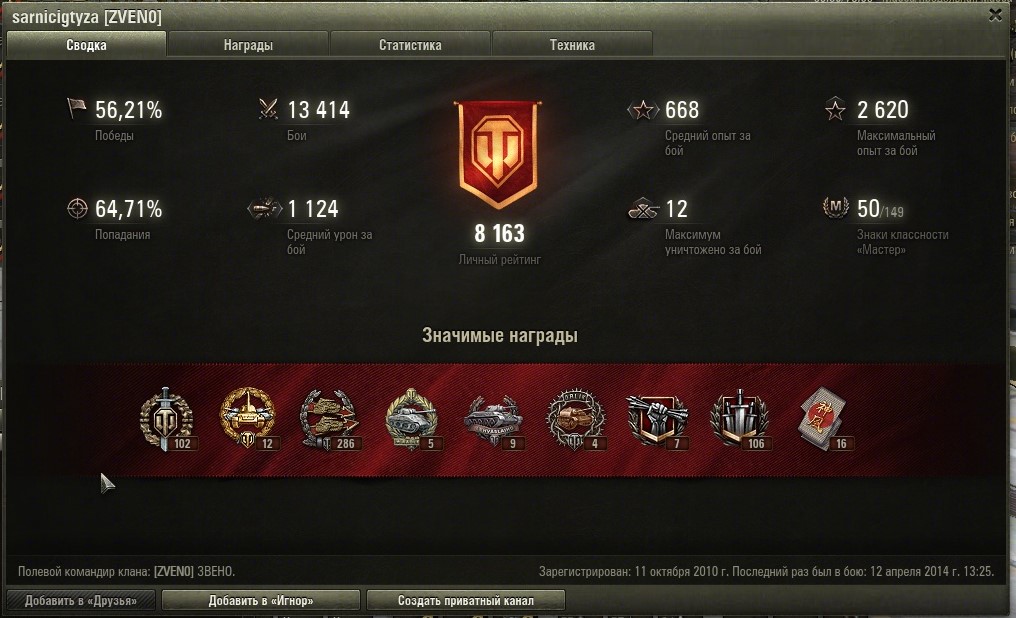Click the sword-and-shield medal with count 102

167,420
